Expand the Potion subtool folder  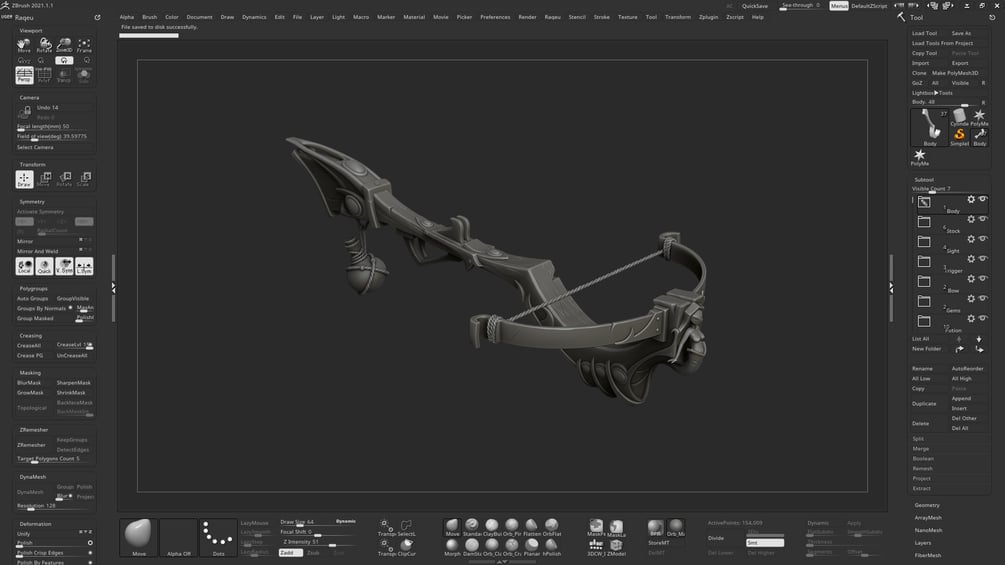click(x=924, y=322)
